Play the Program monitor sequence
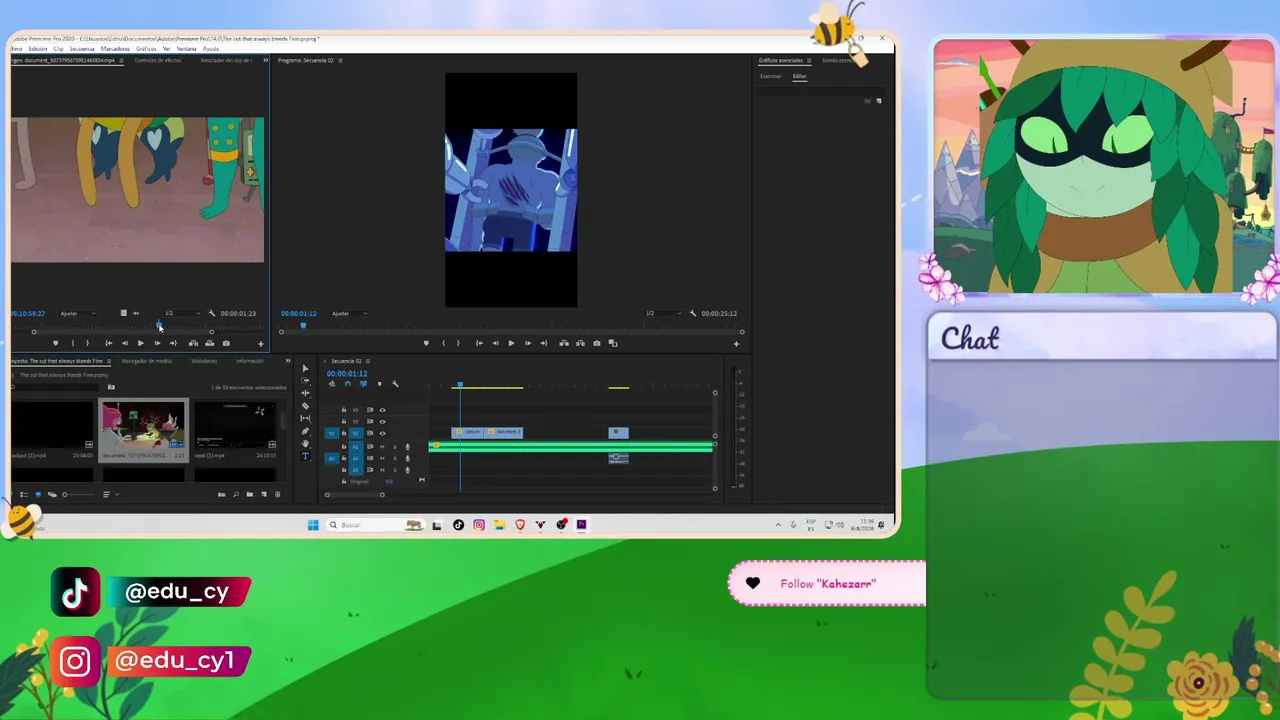Viewport: 1280px width, 720px height. 511,343
